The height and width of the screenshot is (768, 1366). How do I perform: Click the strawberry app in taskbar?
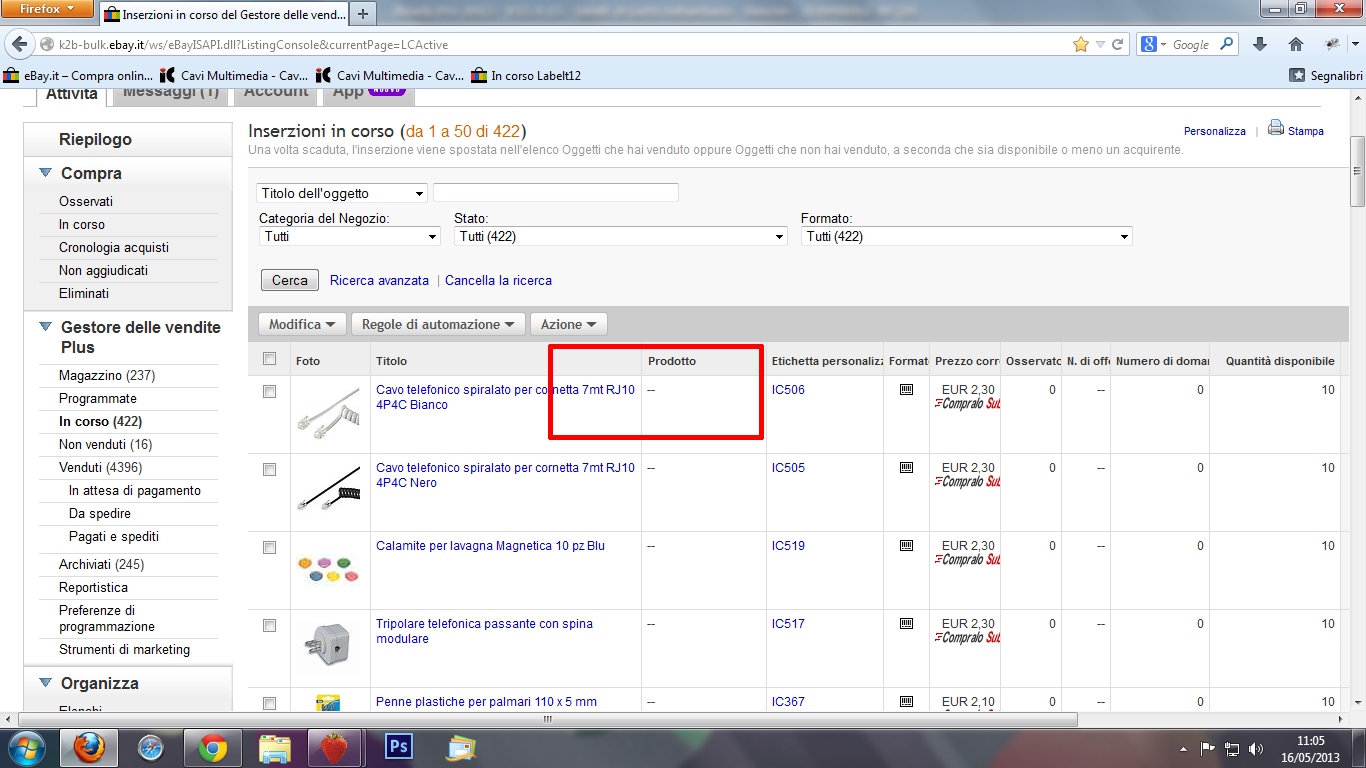tap(336, 748)
